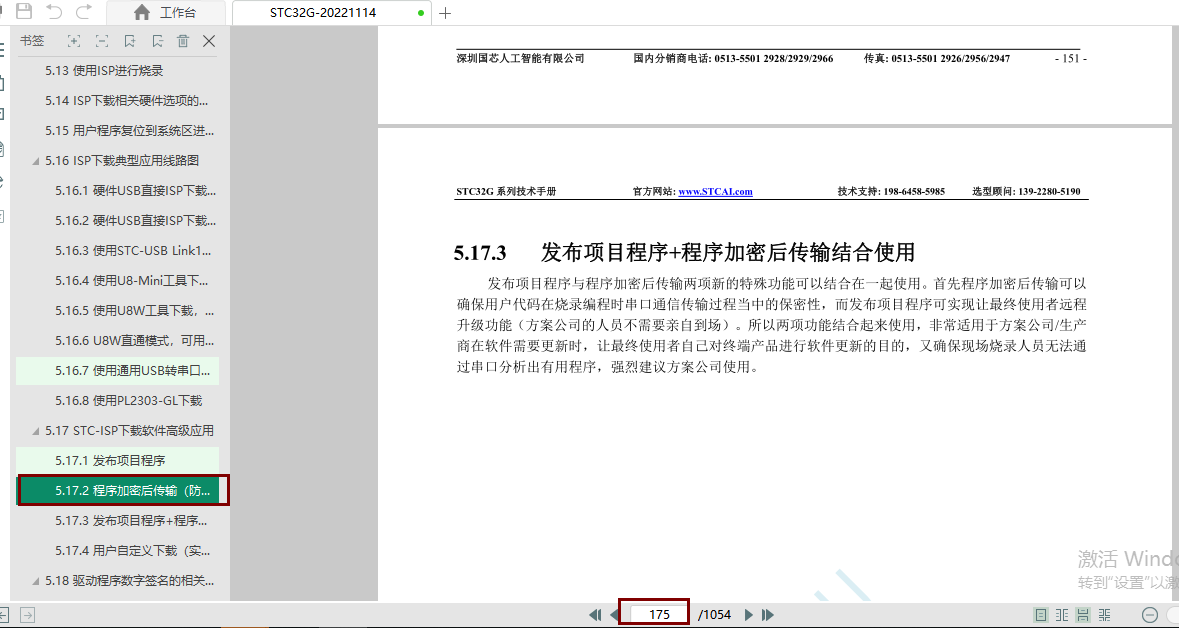Close the 书签 bookmark panel
The image size is (1179, 628).
209,41
